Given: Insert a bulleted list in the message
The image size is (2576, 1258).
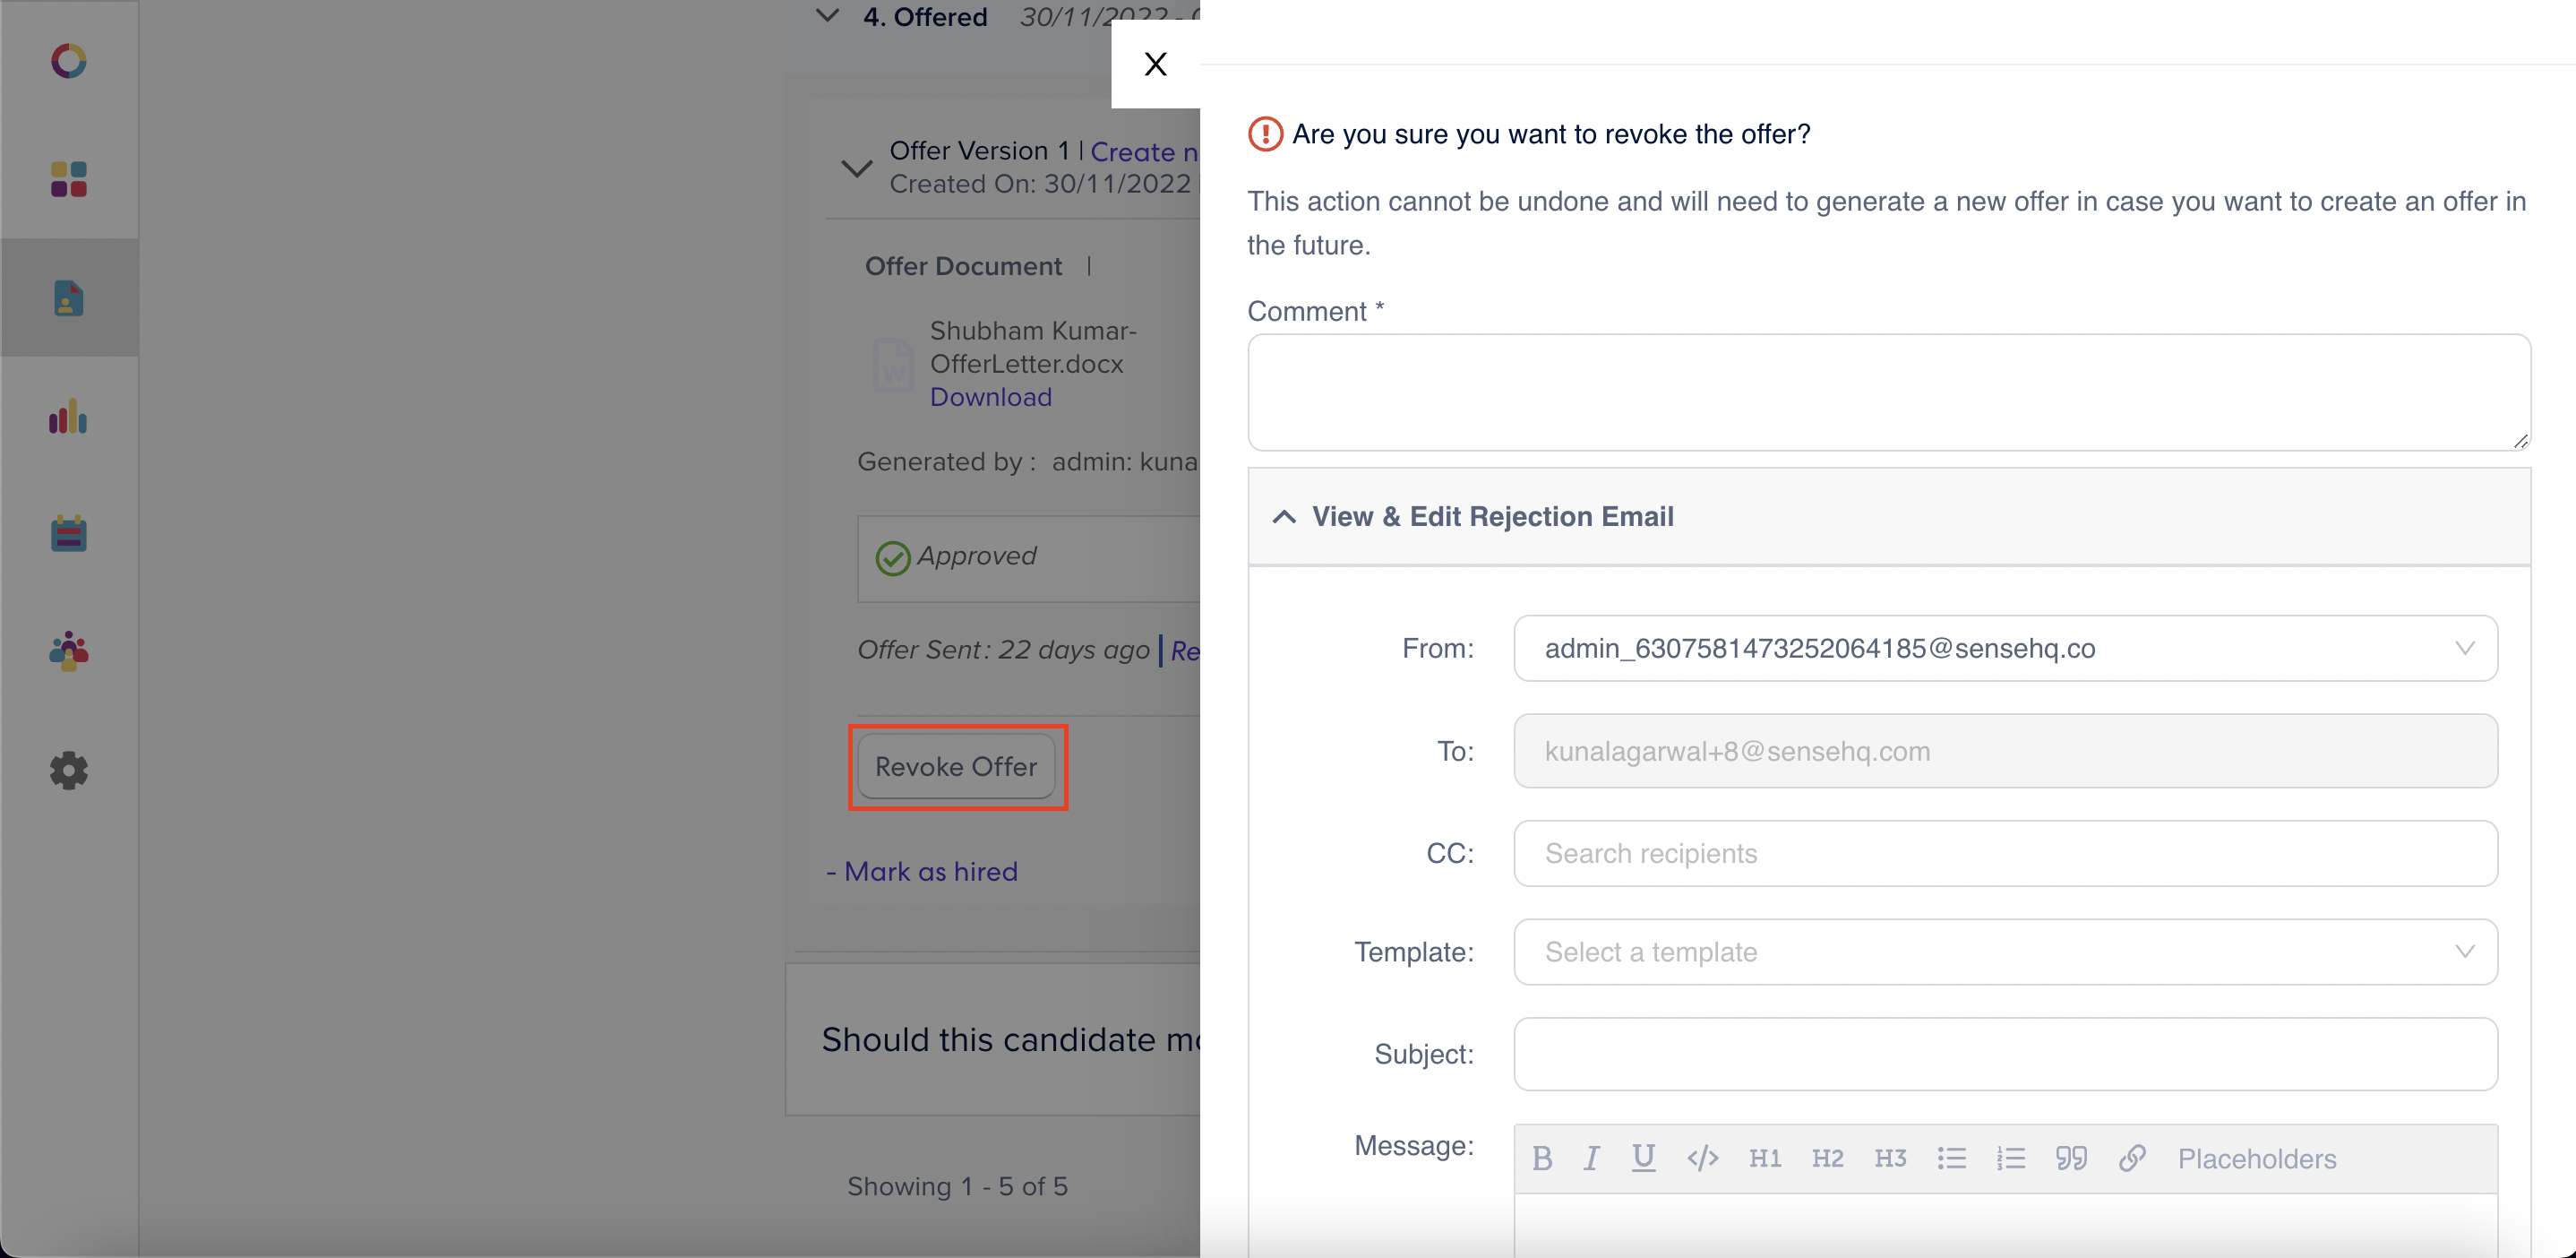Looking at the screenshot, I should [1950, 1158].
